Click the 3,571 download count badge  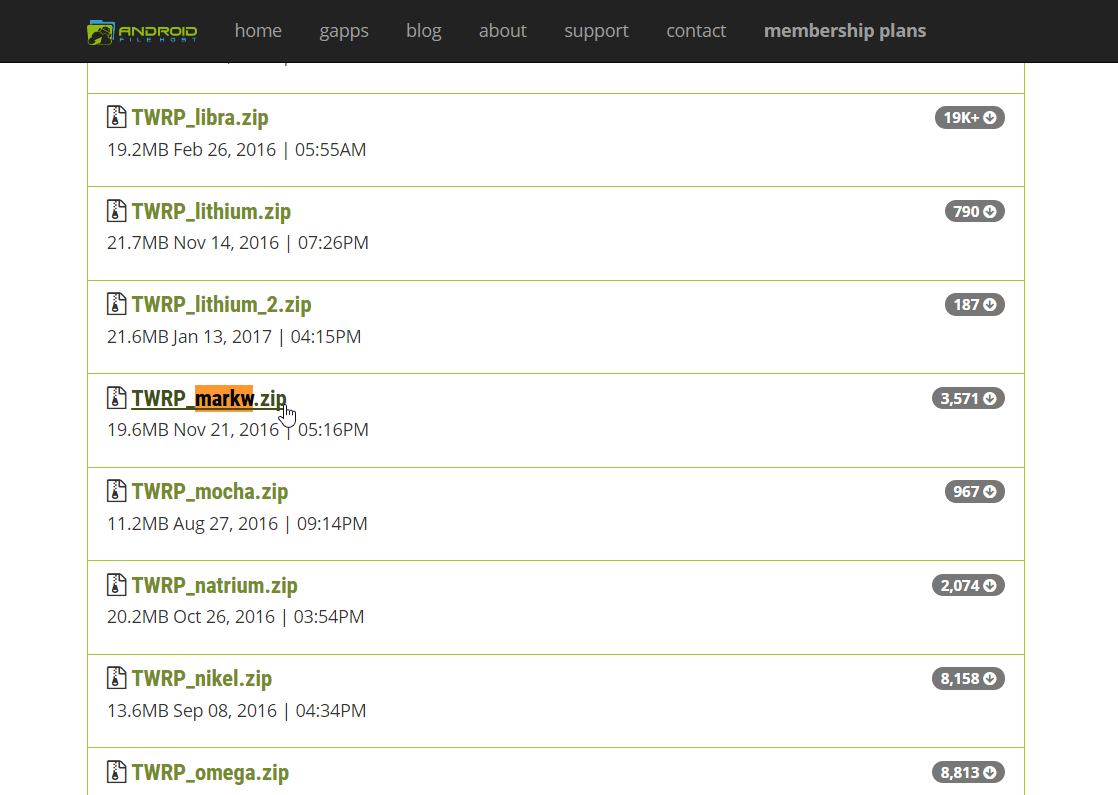[968, 399]
